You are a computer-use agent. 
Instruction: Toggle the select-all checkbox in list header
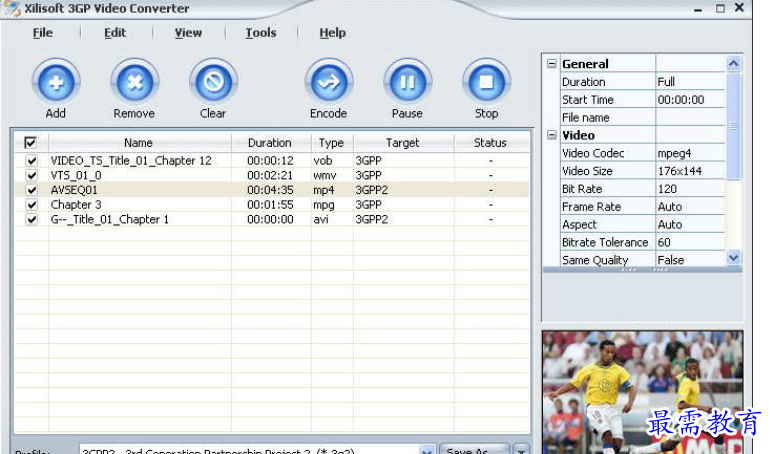30,142
